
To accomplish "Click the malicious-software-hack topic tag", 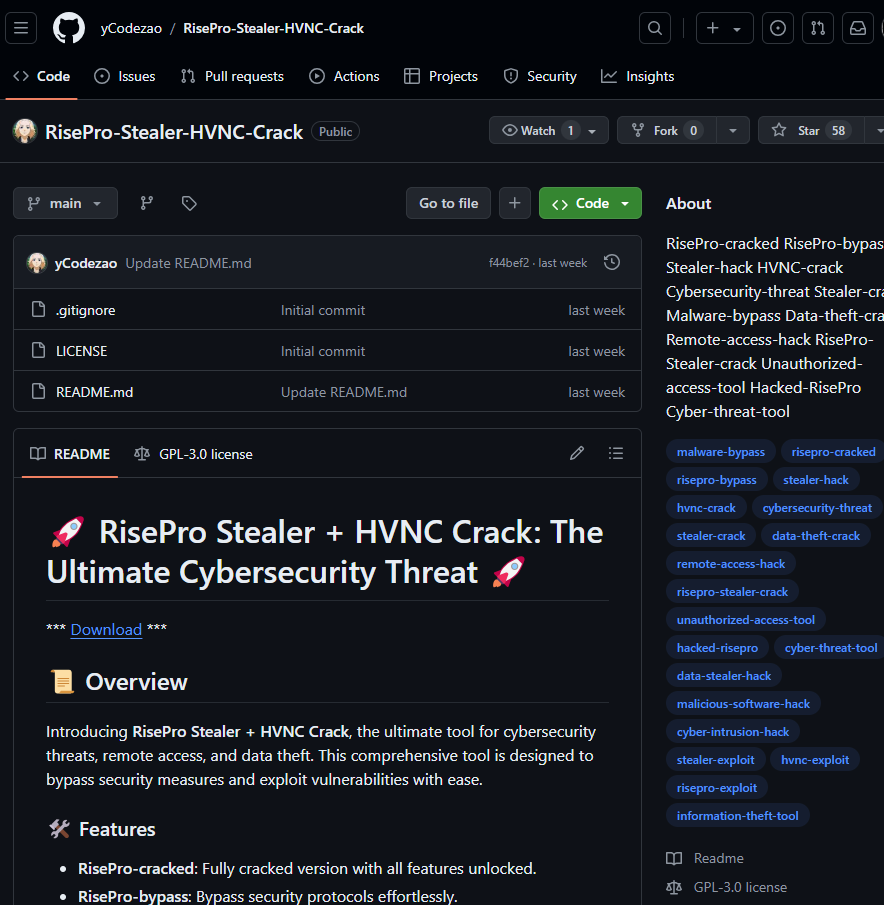I will (x=743, y=704).
